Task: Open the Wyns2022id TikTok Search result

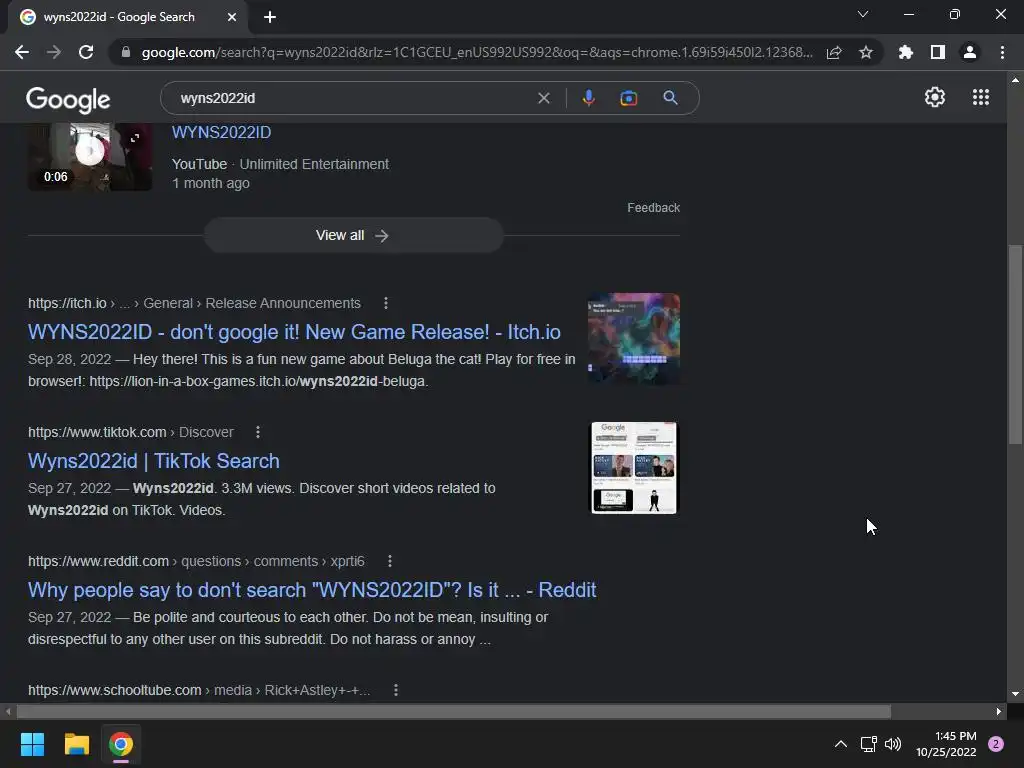Action: point(153,461)
